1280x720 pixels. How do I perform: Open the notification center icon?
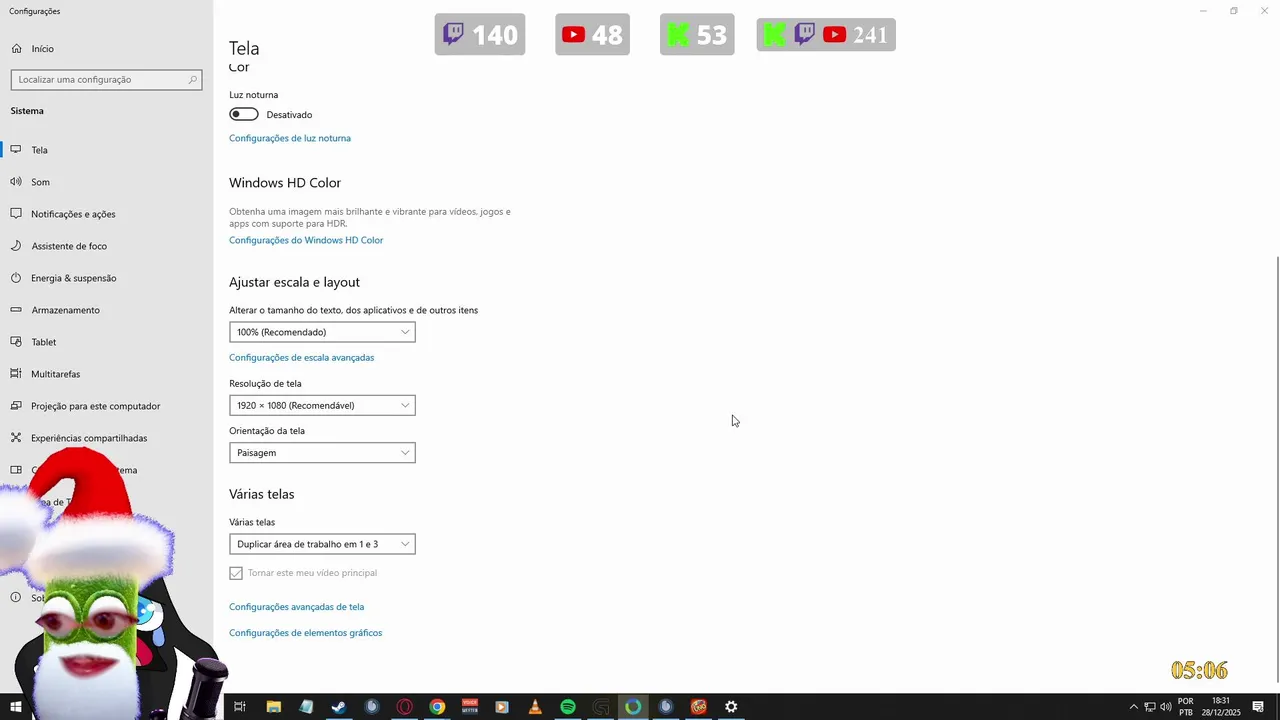(1258, 707)
